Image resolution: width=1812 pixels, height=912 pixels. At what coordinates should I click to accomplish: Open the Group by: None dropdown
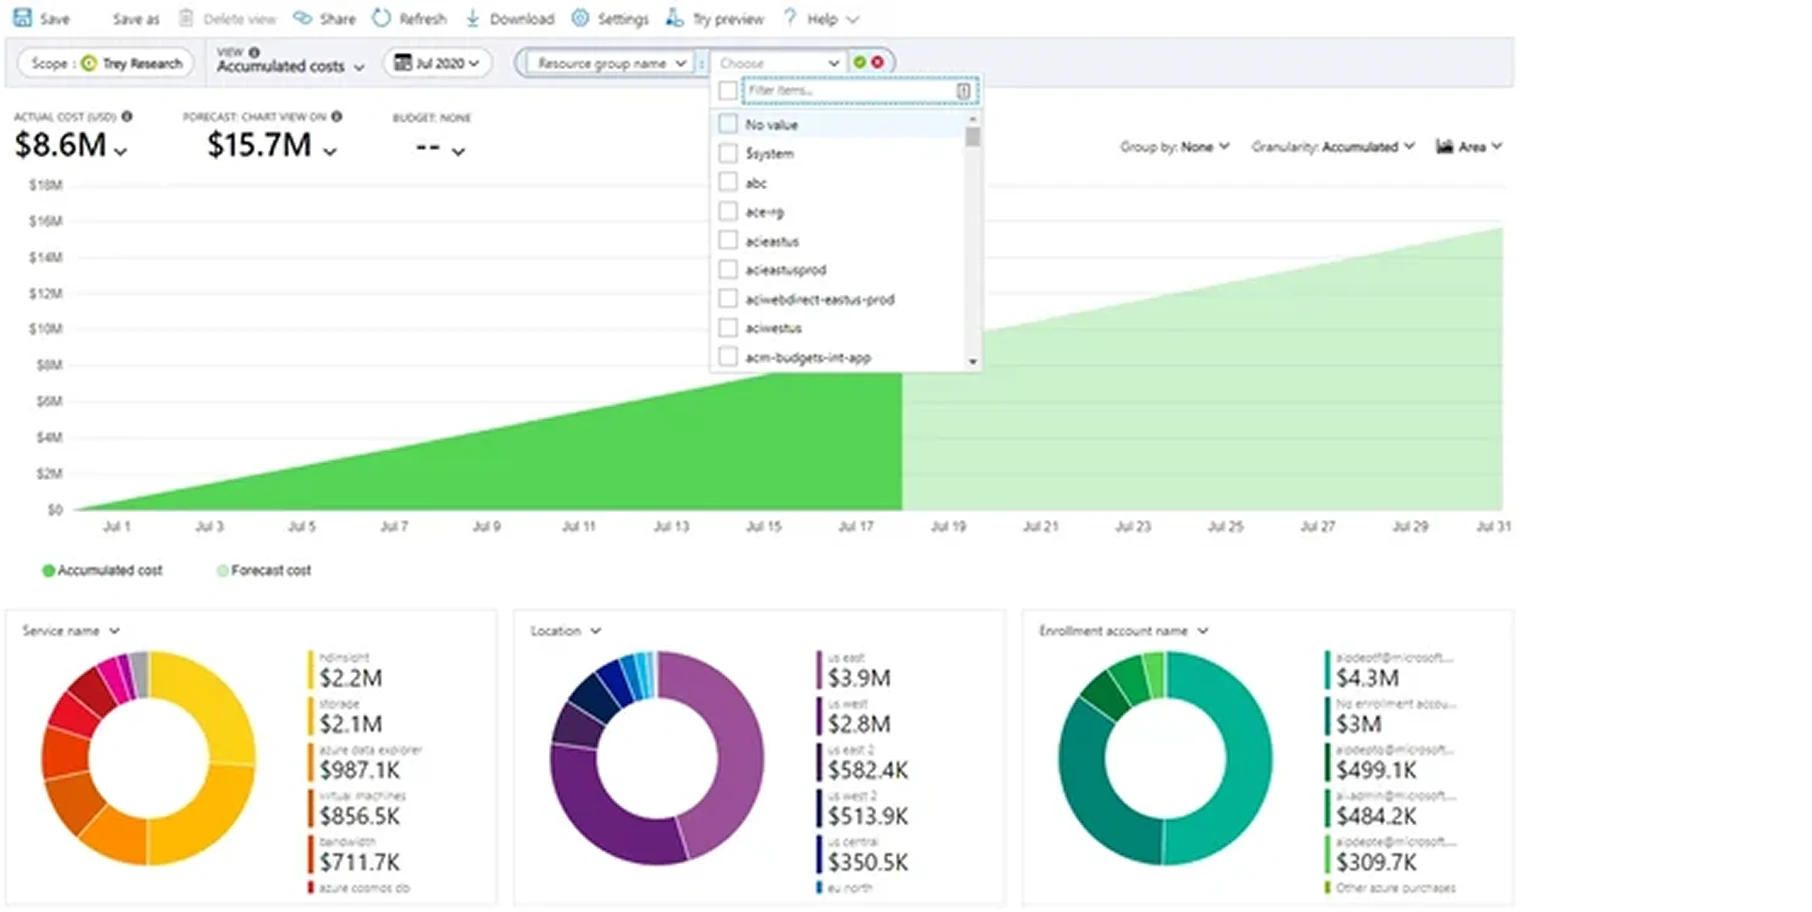1175,147
